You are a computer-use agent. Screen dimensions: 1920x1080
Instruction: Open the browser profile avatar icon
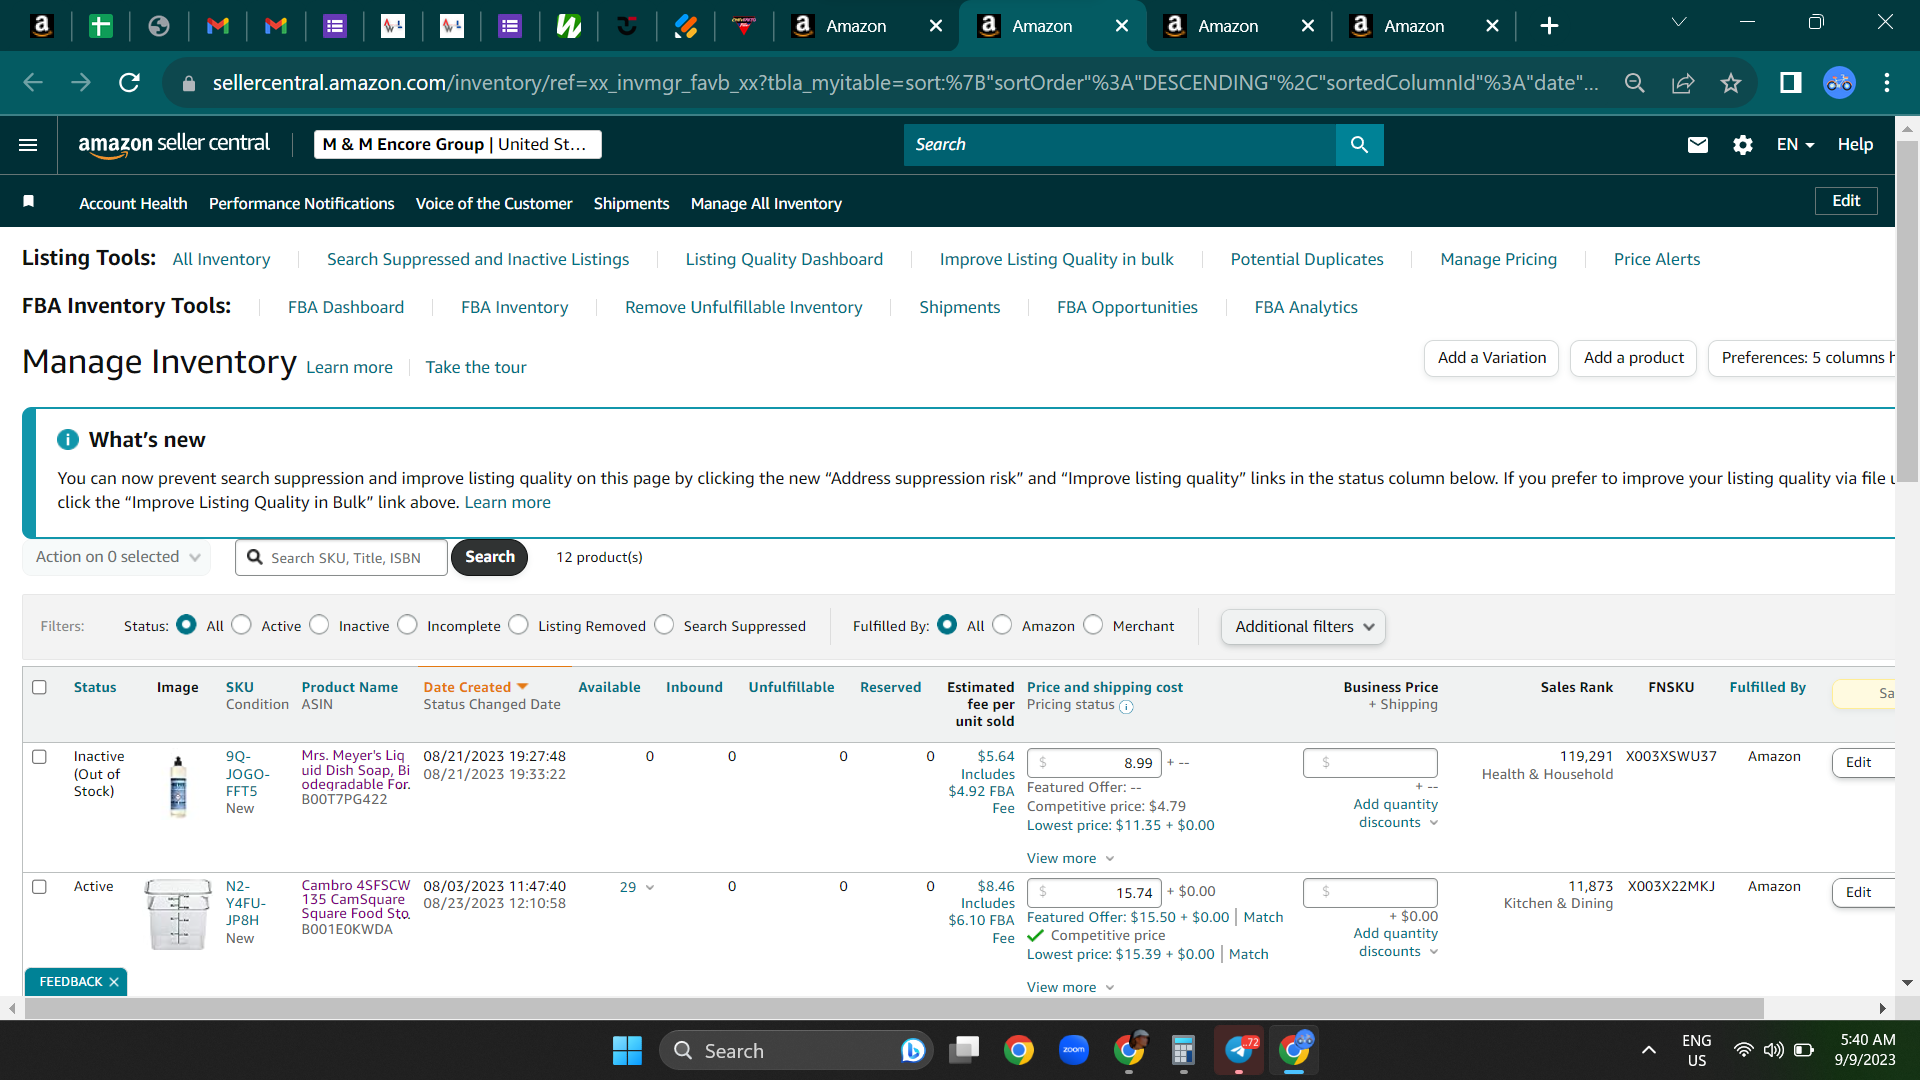[x=1839, y=83]
